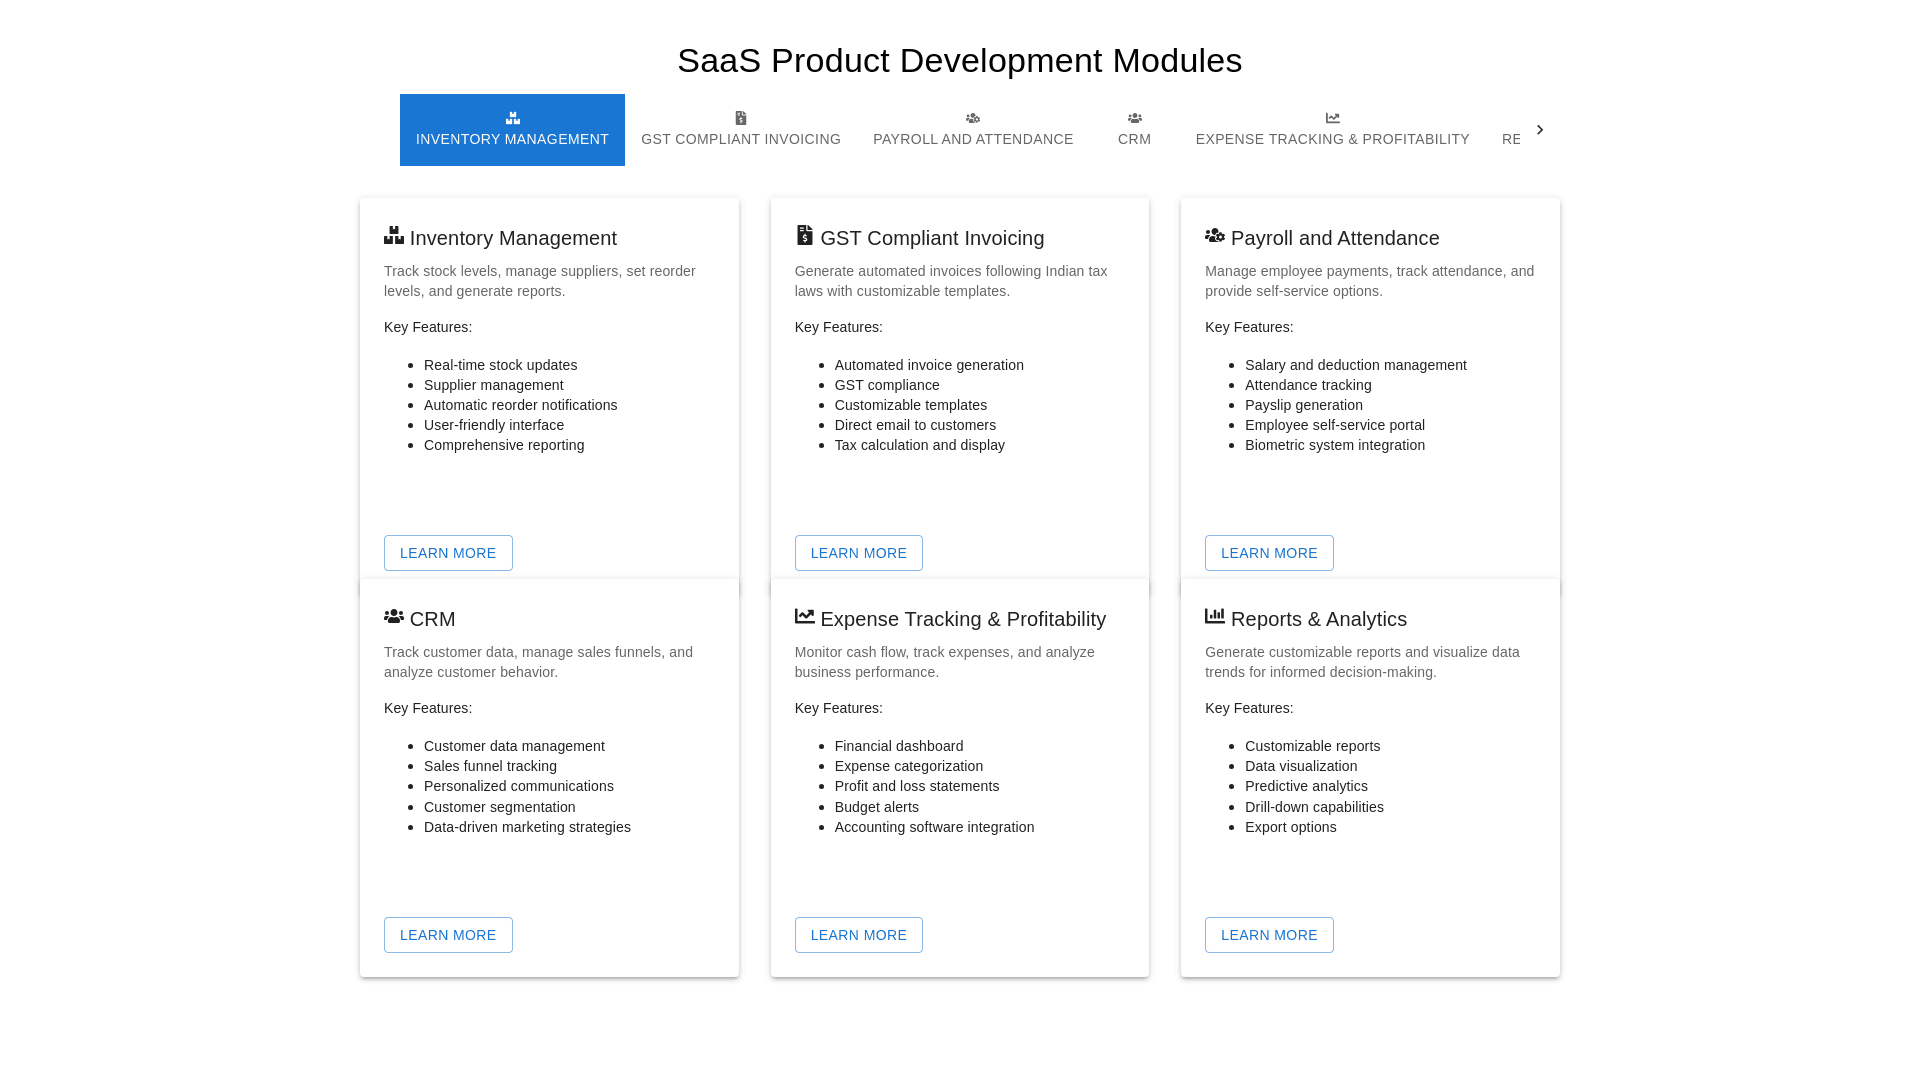Open Learn More on the CRM card
1920x1080 pixels.
(448, 935)
